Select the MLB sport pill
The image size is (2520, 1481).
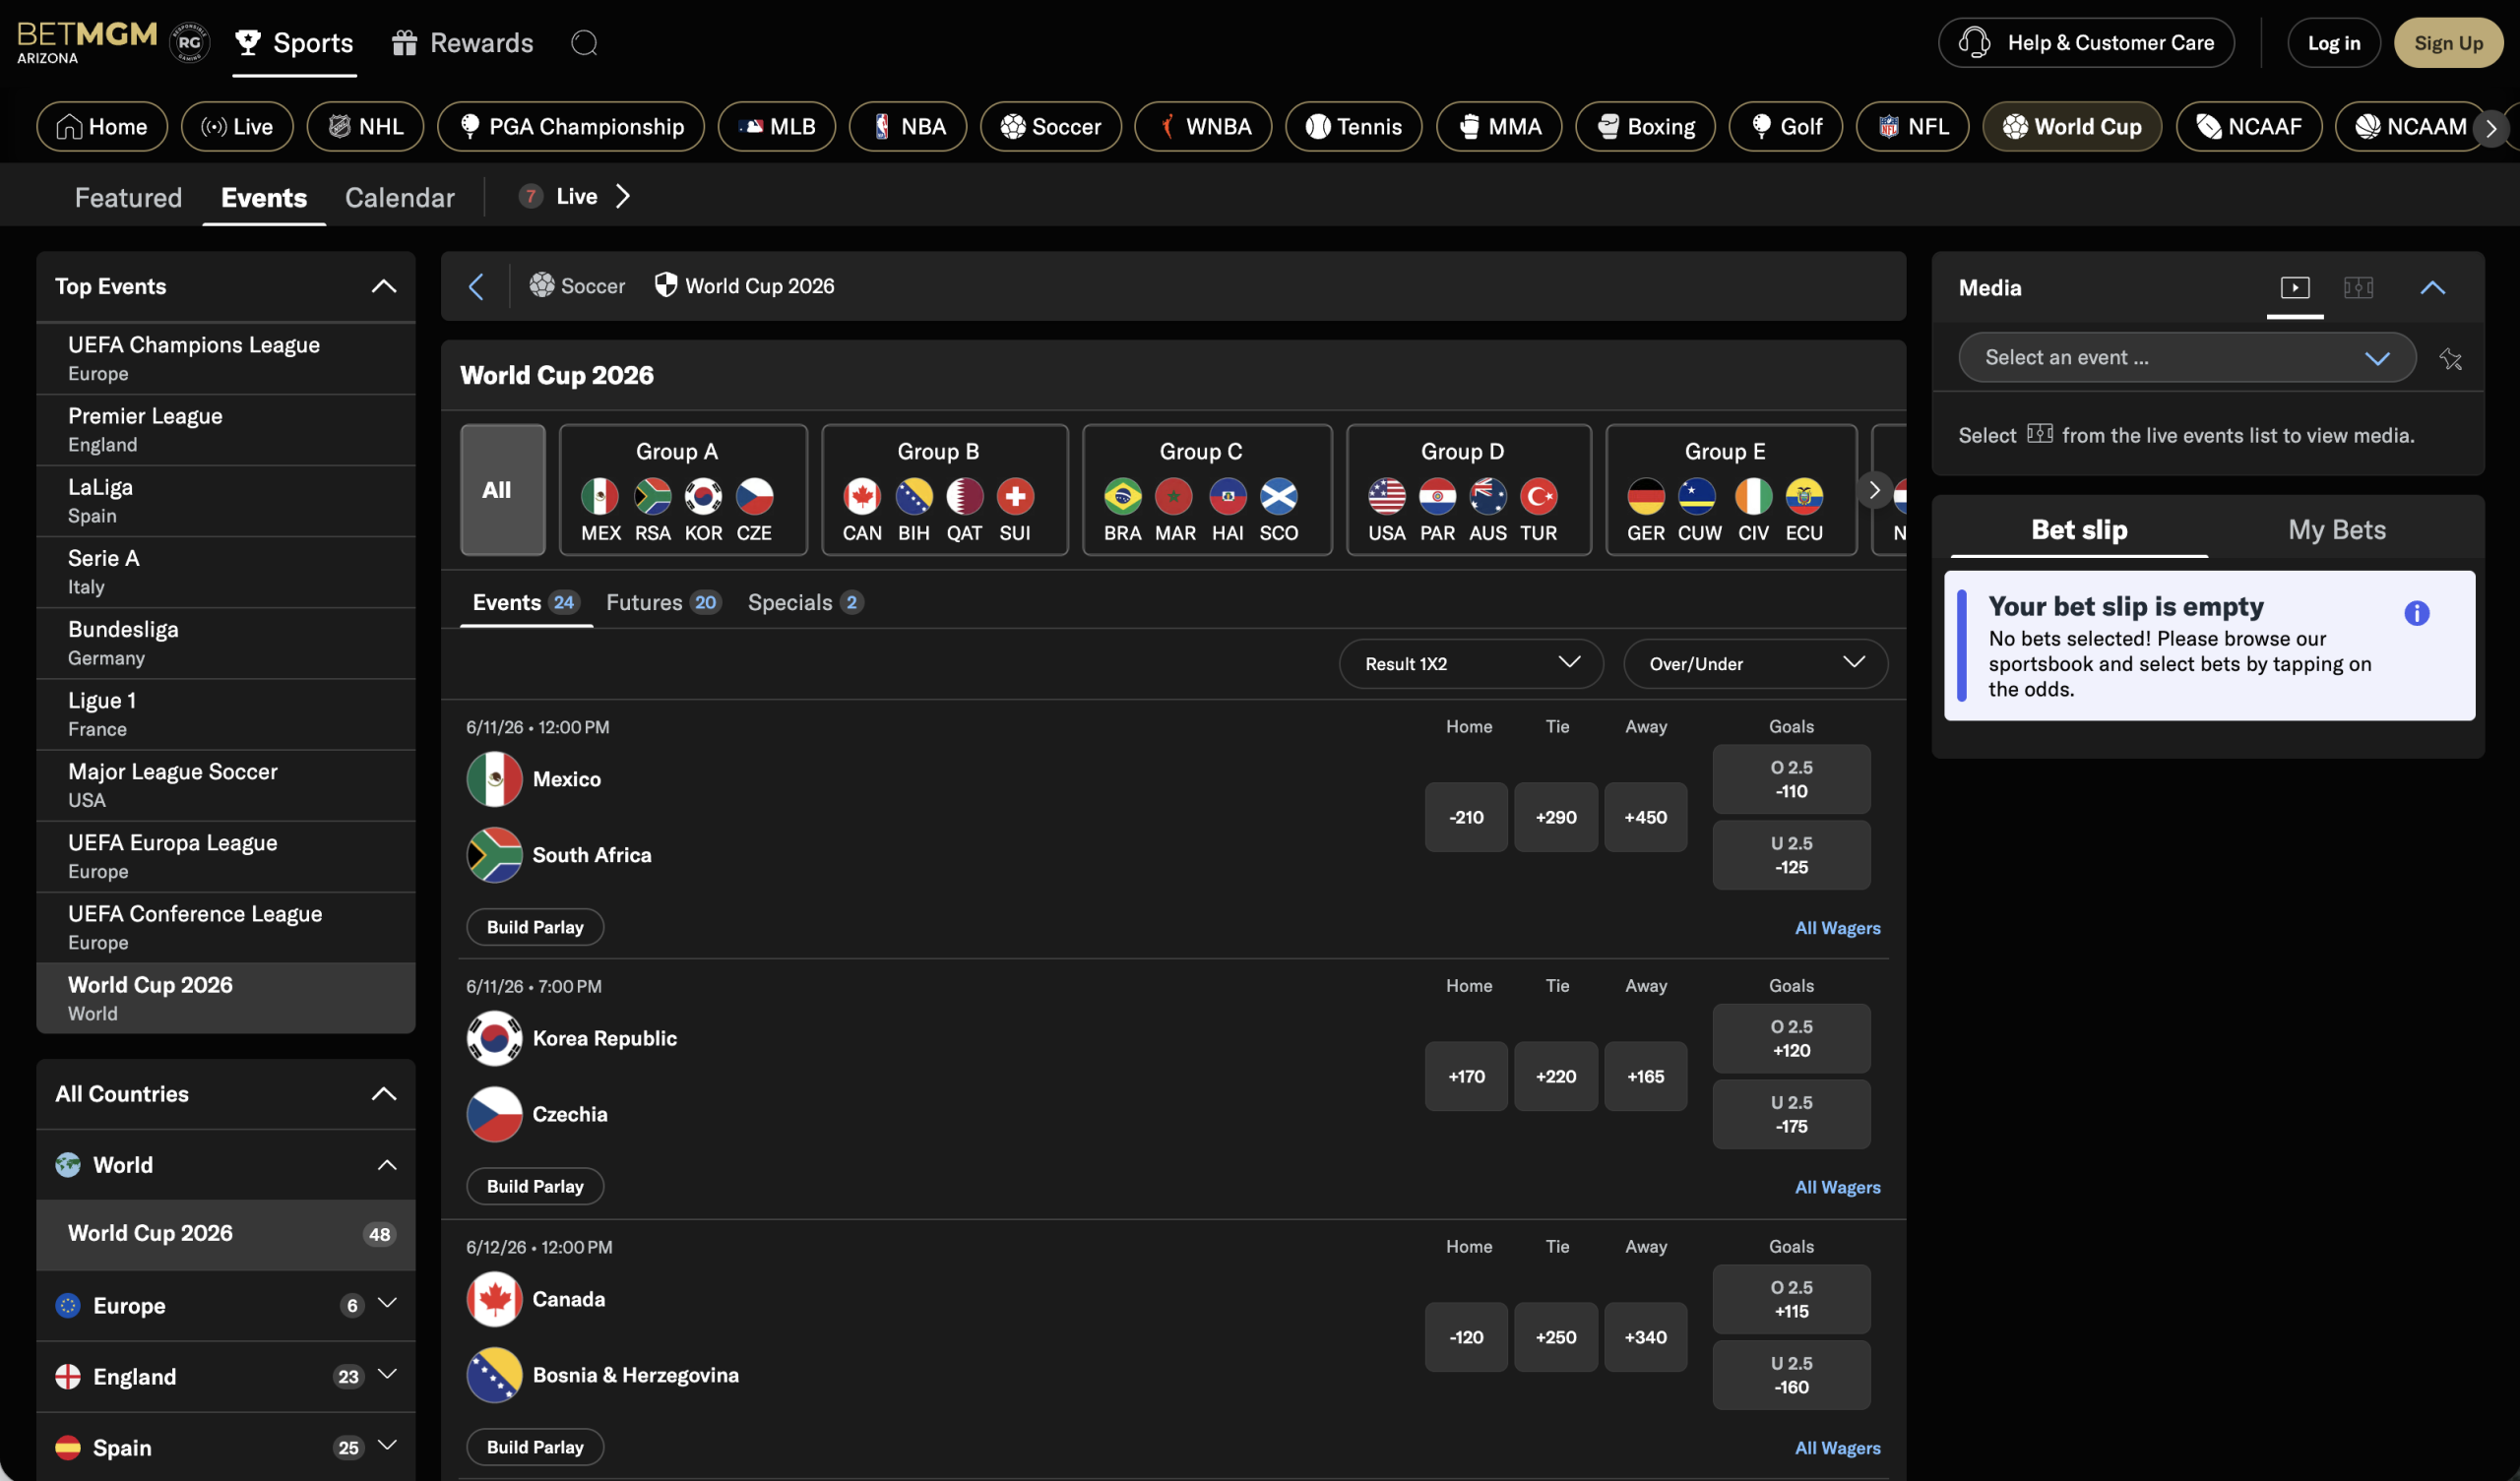(x=777, y=126)
